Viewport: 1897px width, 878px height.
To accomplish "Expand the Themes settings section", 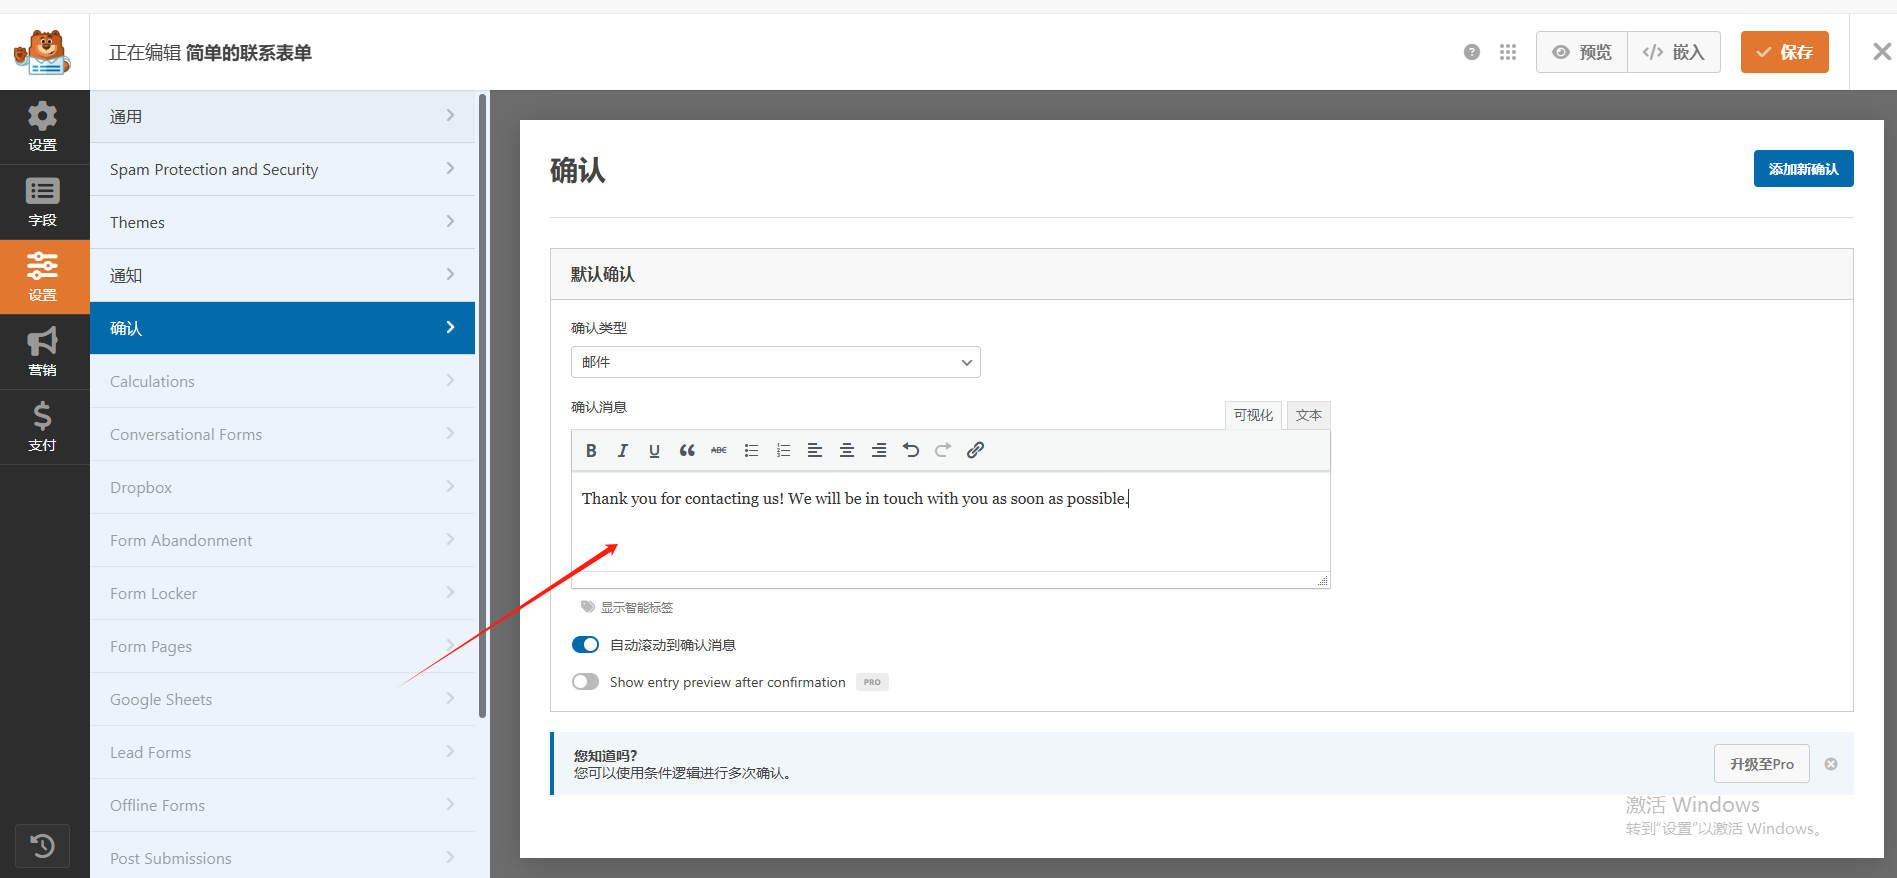I will click(x=282, y=222).
